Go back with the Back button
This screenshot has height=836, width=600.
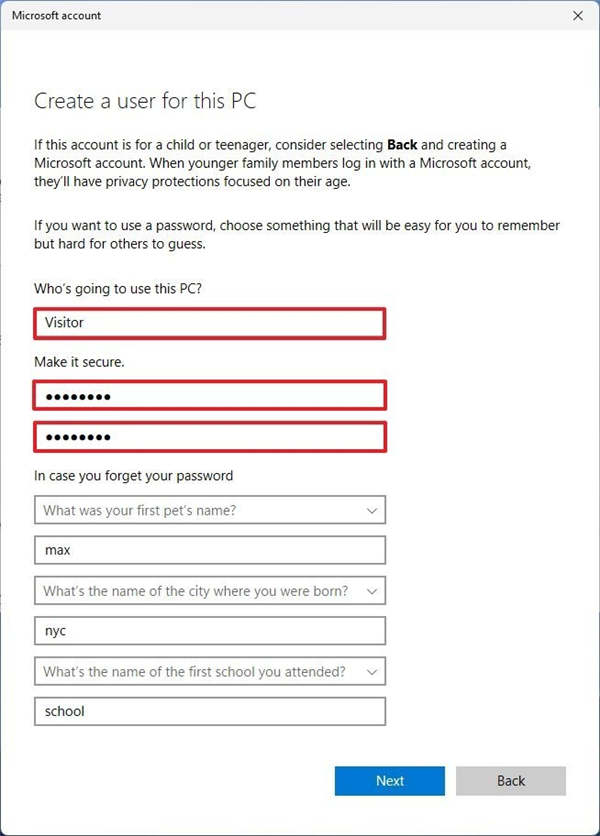[510, 781]
